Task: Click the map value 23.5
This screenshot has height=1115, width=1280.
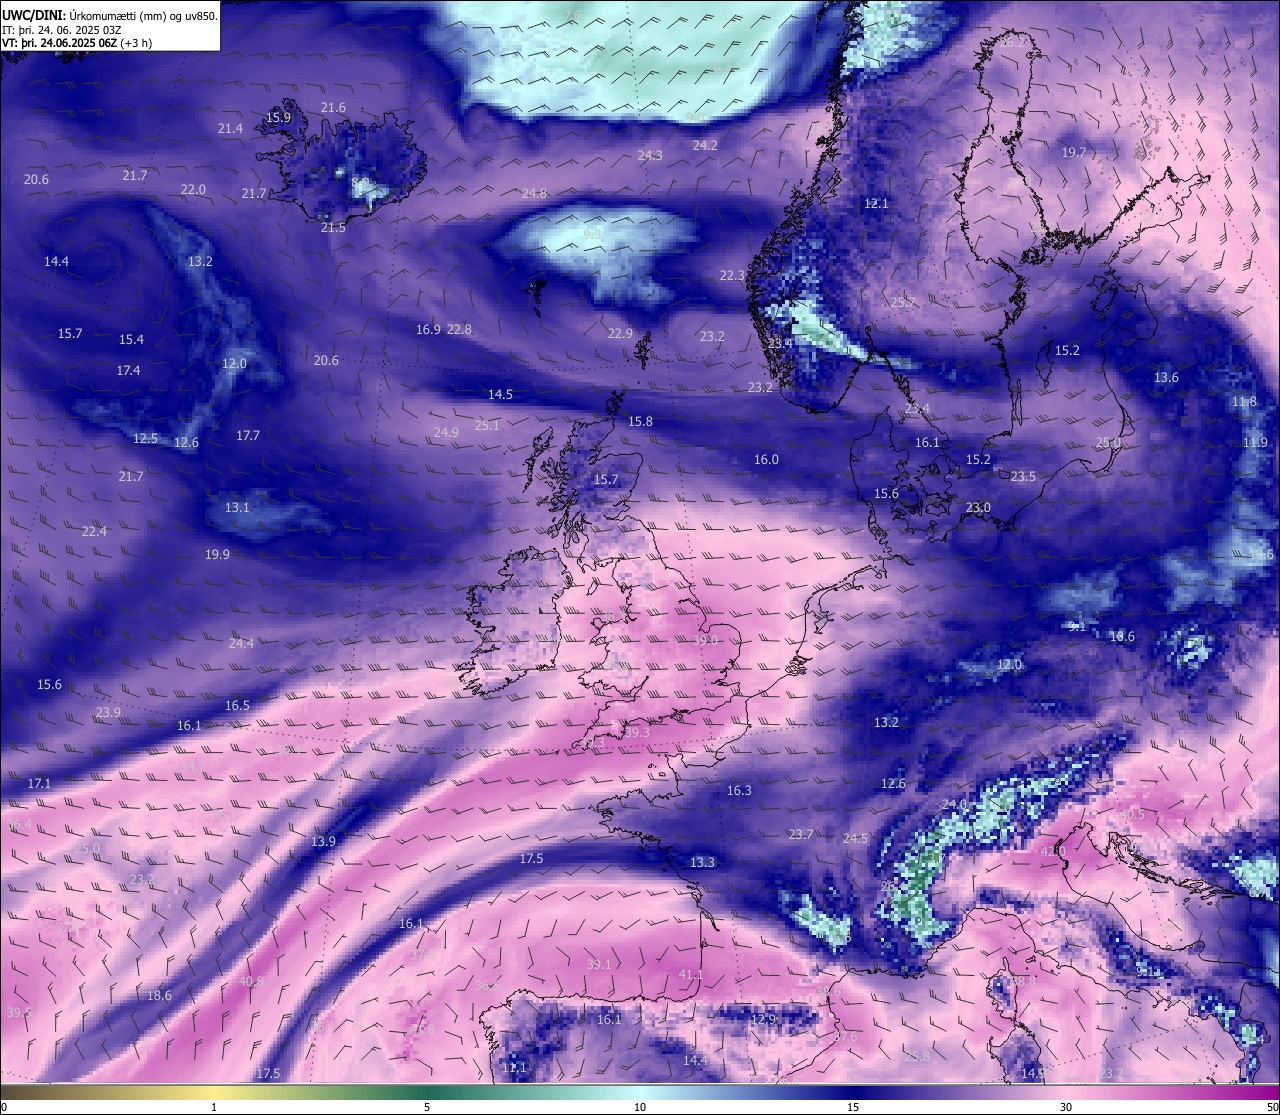Action: (x=1023, y=477)
